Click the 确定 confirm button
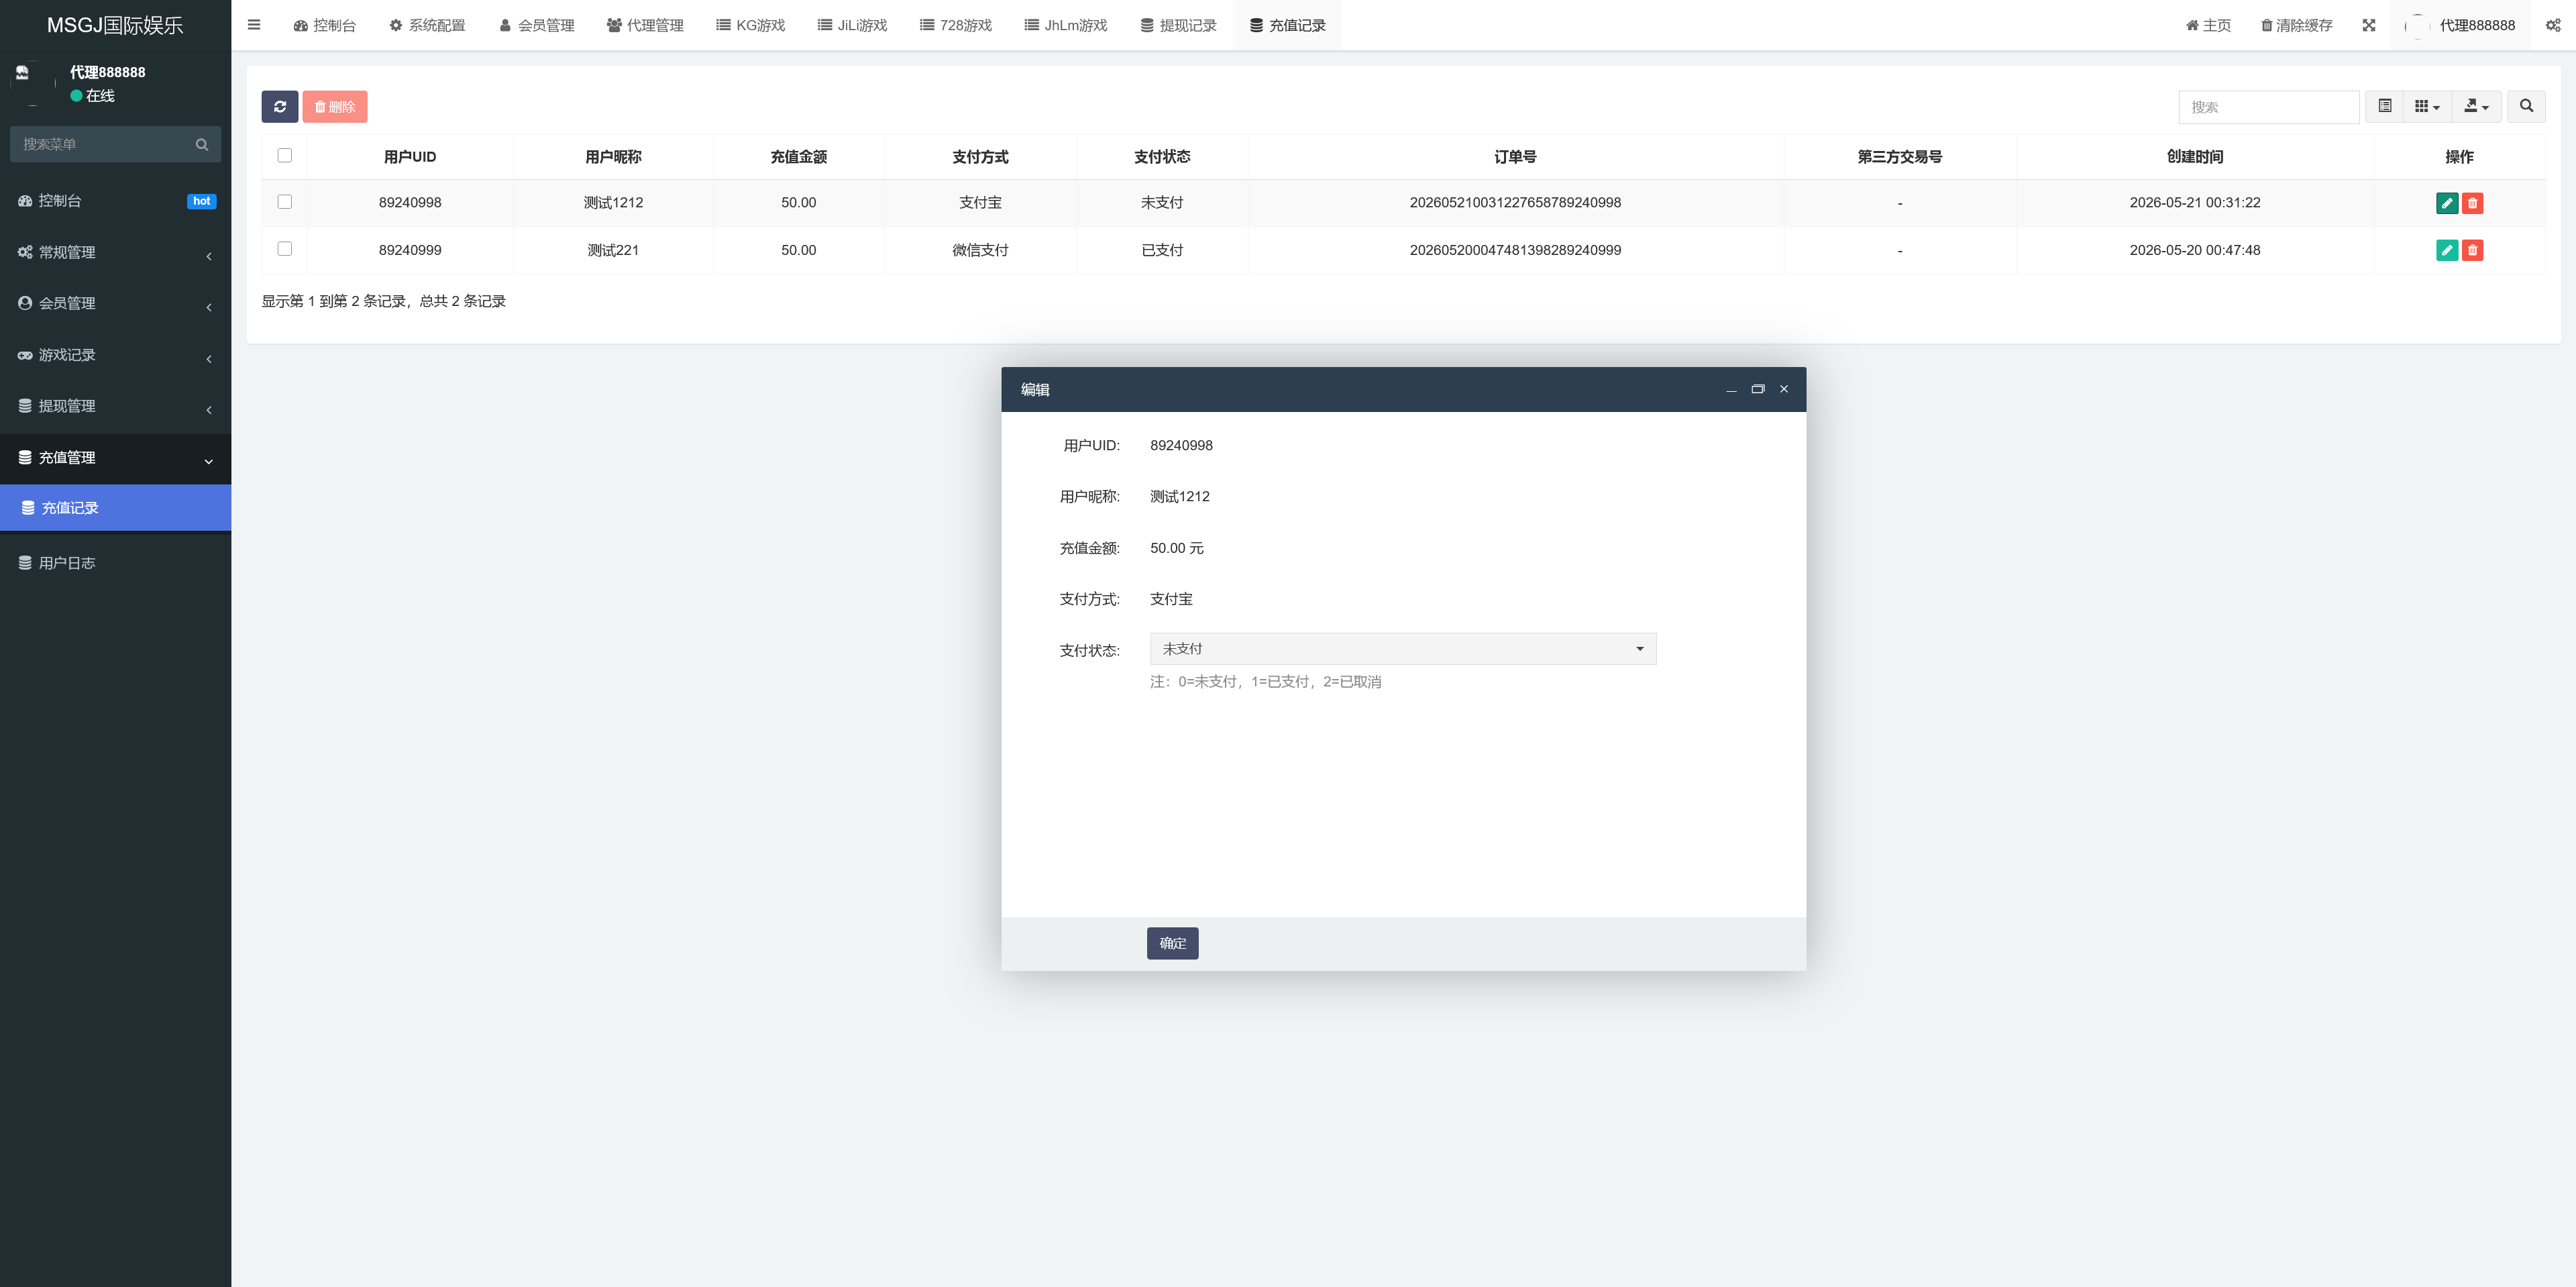This screenshot has height=1287, width=2576. 1172,943
